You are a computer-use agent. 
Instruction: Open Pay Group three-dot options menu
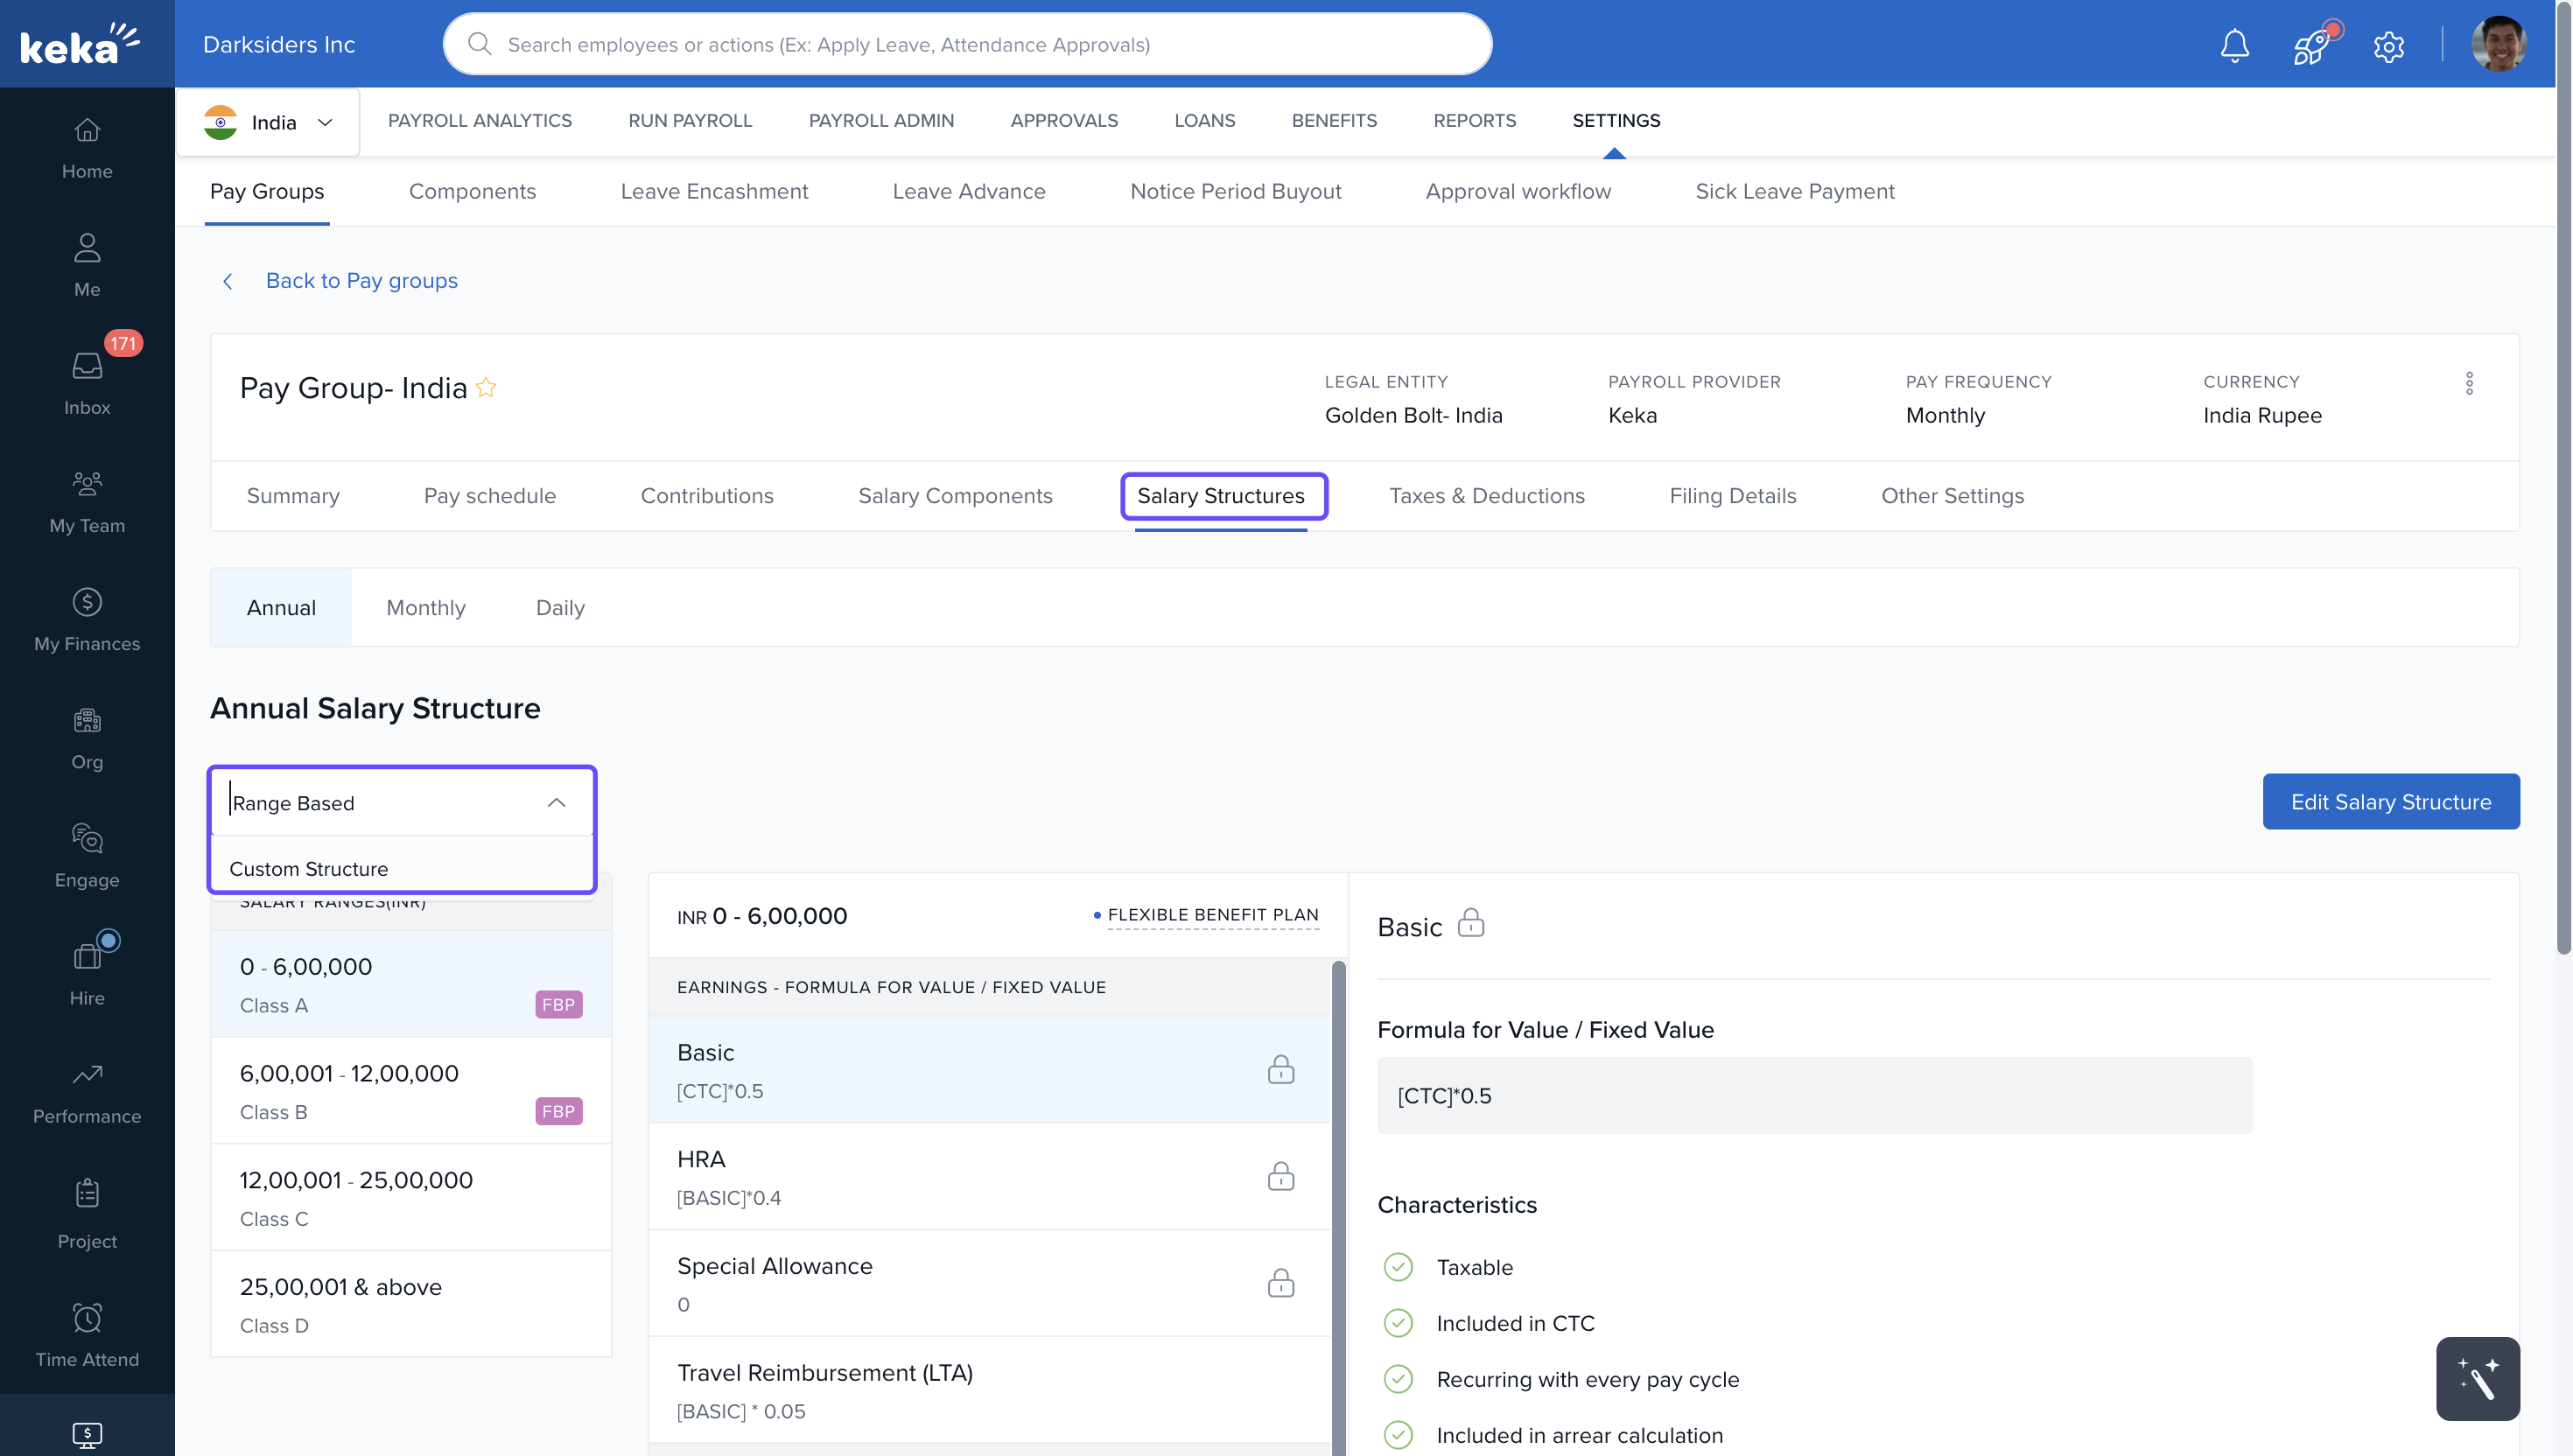(2469, 384)
